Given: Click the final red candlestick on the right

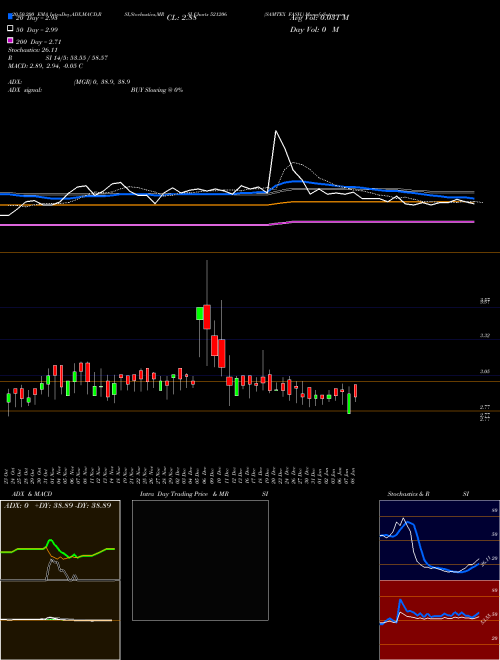Looking at the screenshot, I should click(356, 391).
